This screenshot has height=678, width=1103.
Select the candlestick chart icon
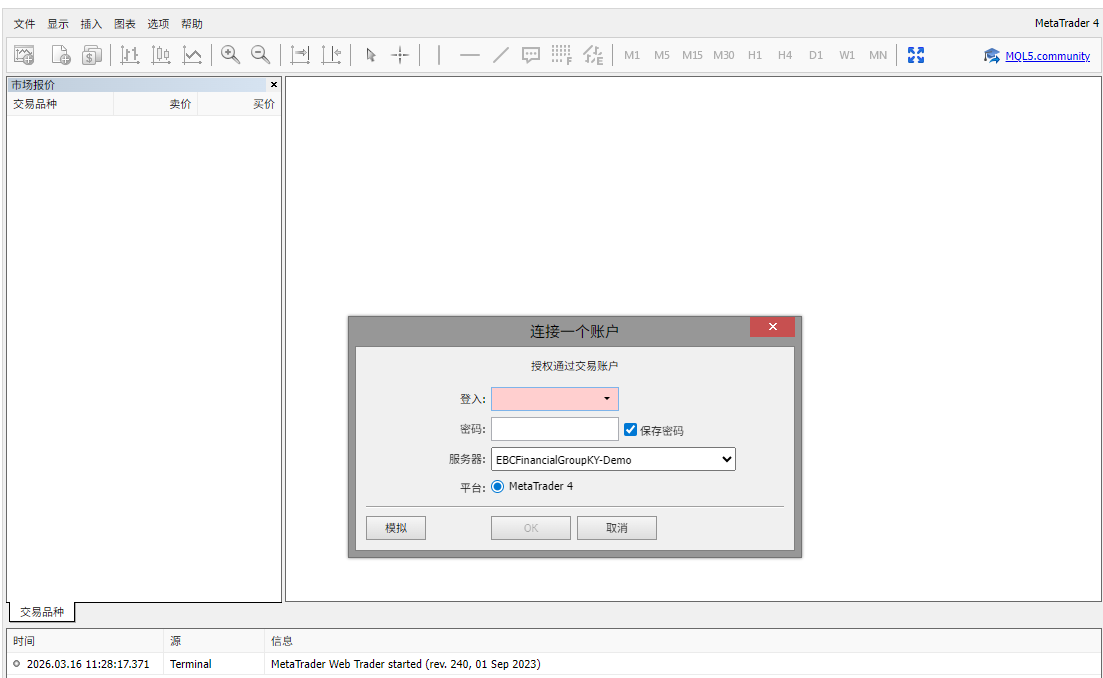pos(161,55)
